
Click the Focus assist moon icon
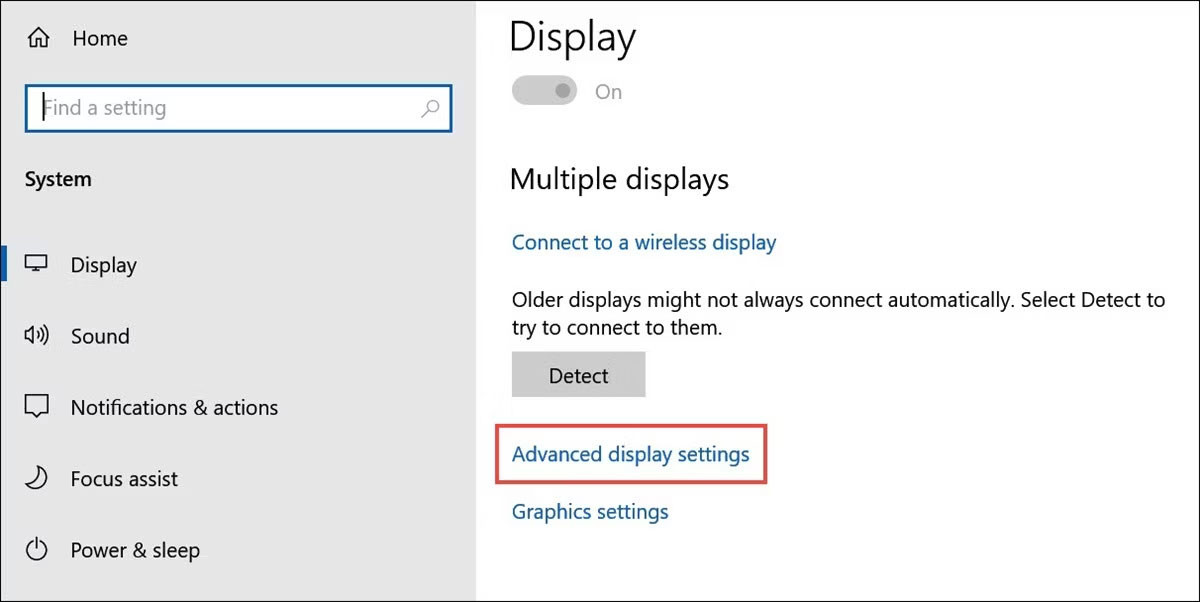[37, 479]
